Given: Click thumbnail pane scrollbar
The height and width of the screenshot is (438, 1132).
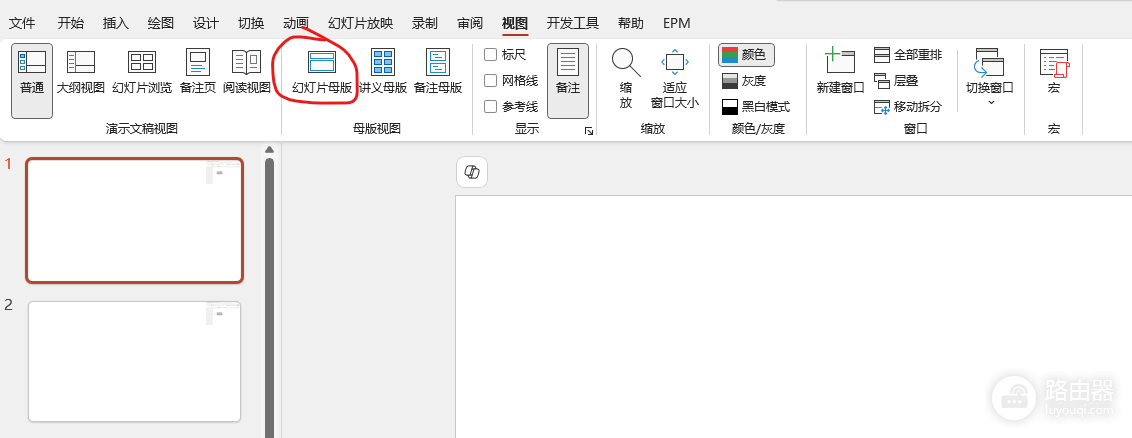Looking at the screenshot, I should pos(269,298).
